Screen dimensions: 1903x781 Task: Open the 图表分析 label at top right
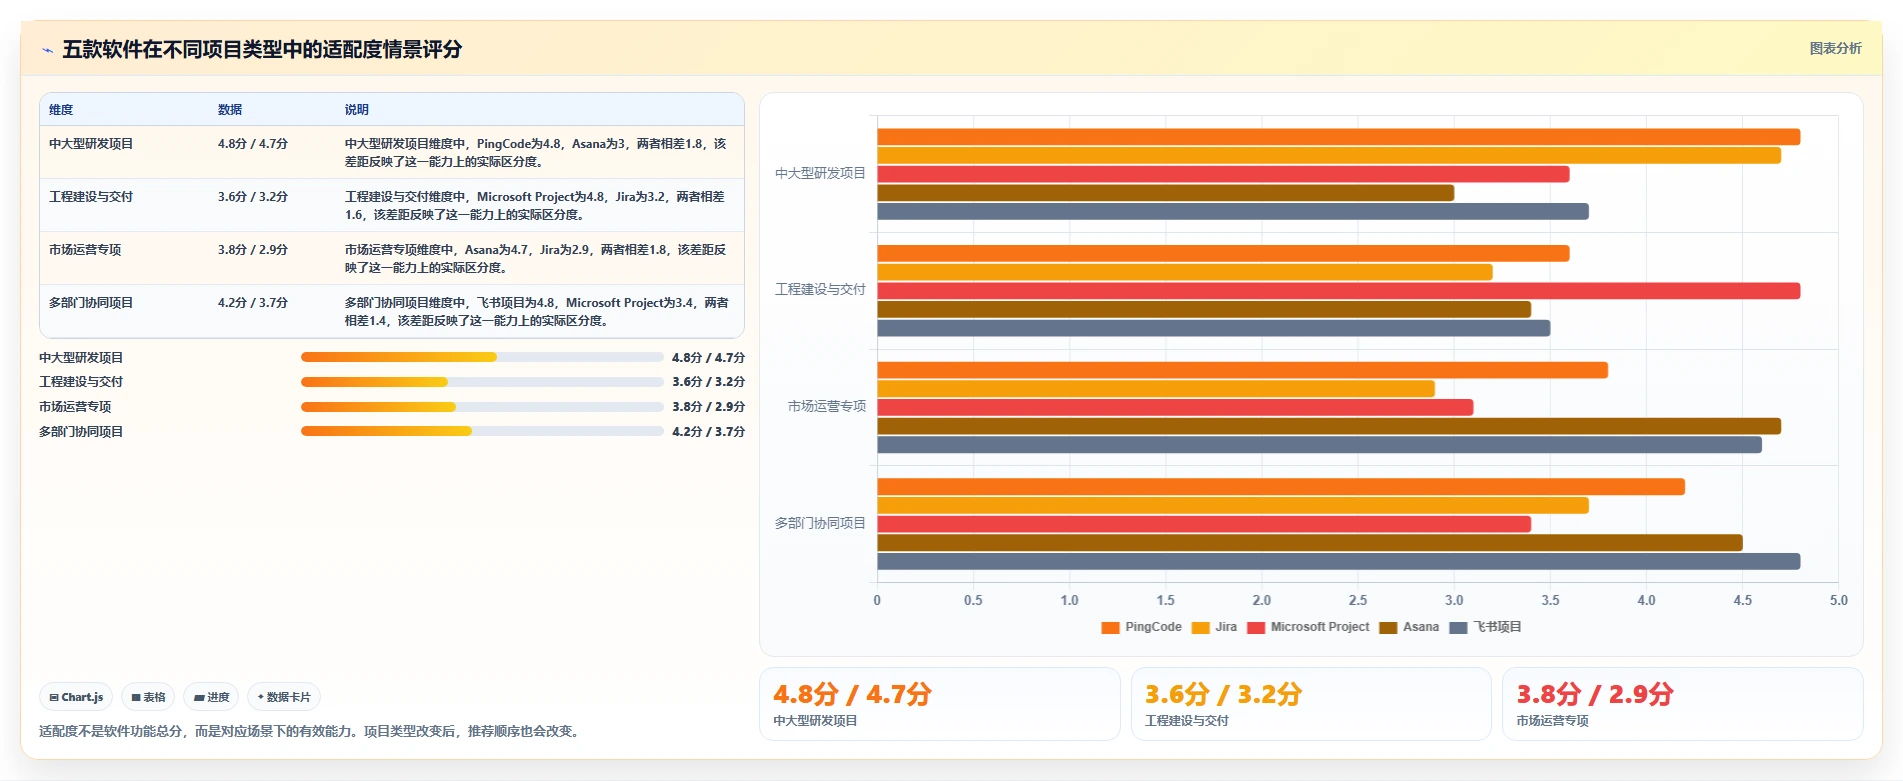(x=1835, y=49)
